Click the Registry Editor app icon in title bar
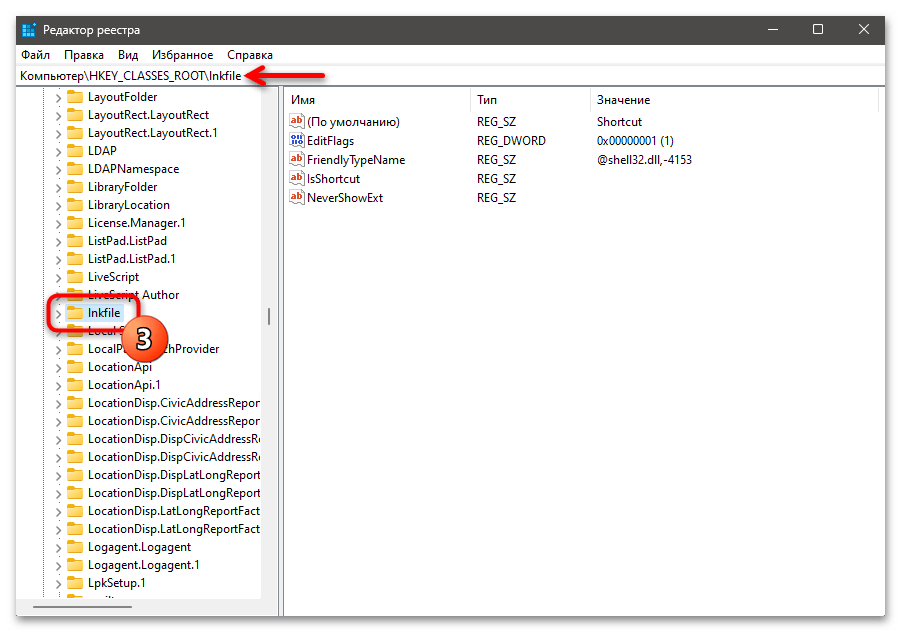 (x=28, y=30)
